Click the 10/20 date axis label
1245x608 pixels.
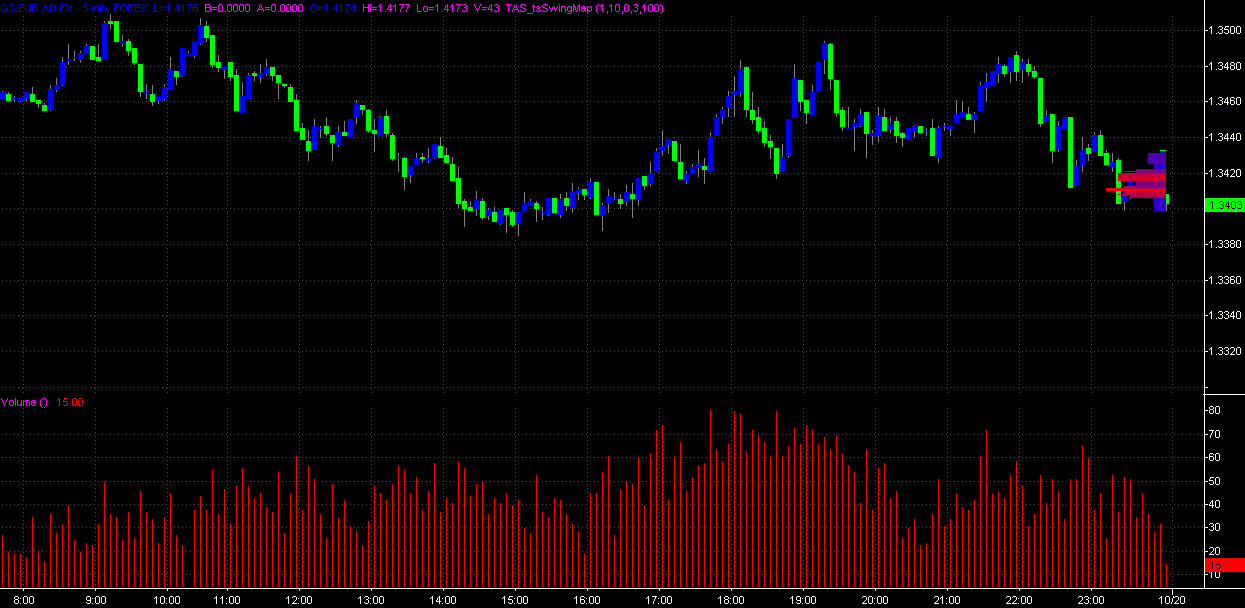point(1172,600)
